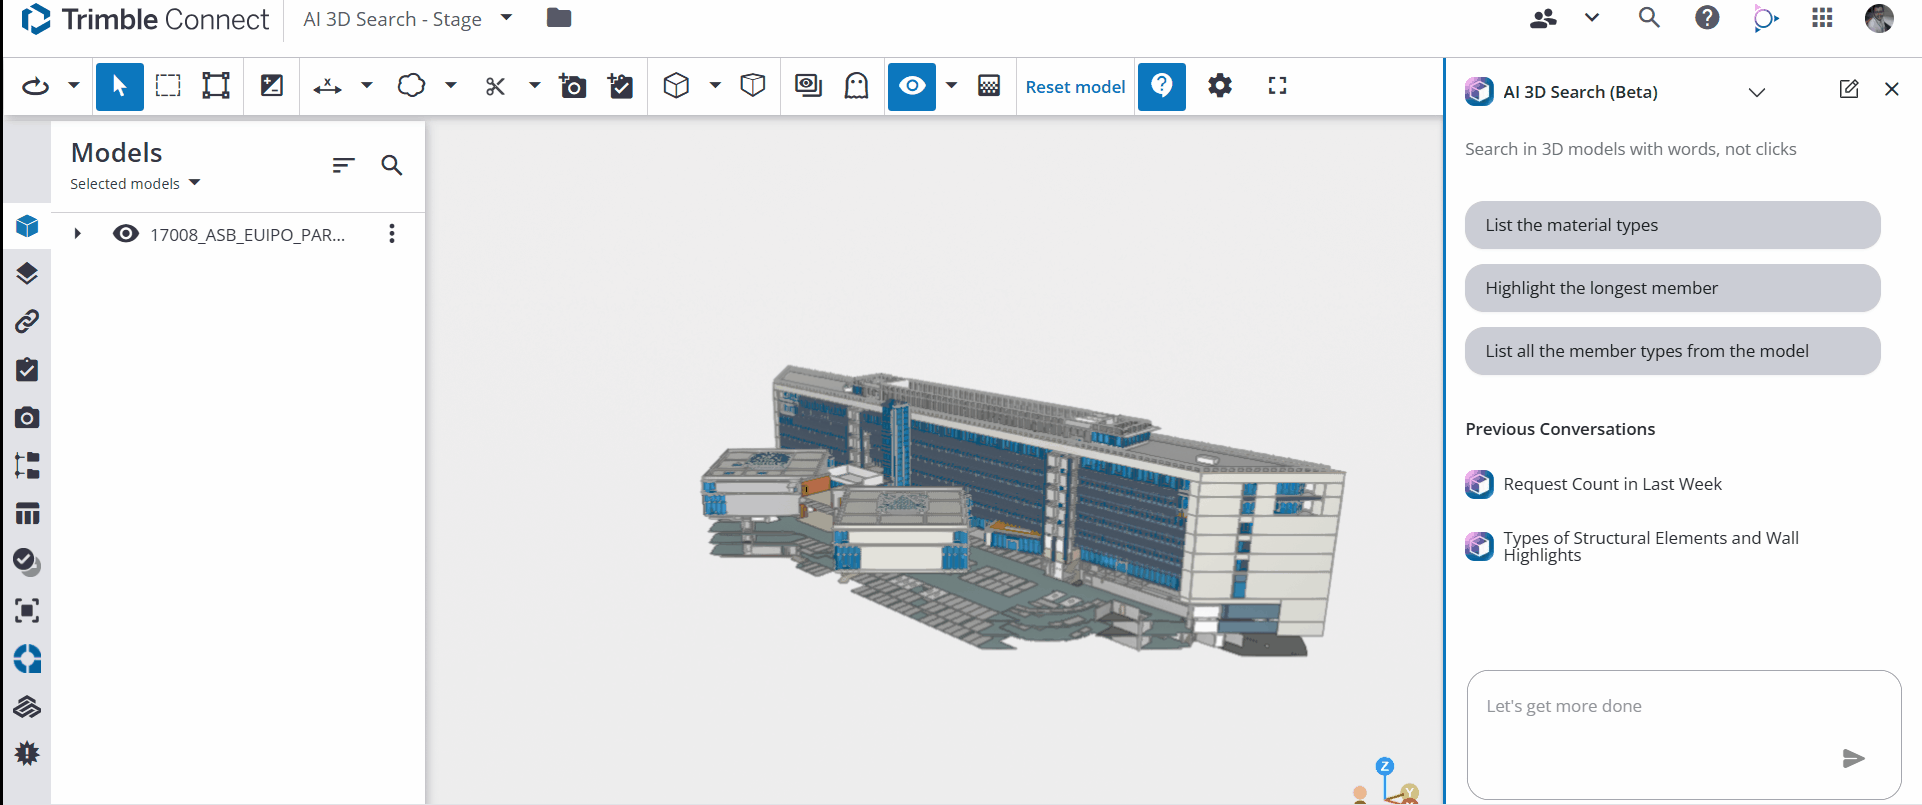Image resolution: width=1922 pixels, height=805 pixels.
Task: Open viewer settings gear icon
Action: pos(1220,86)
